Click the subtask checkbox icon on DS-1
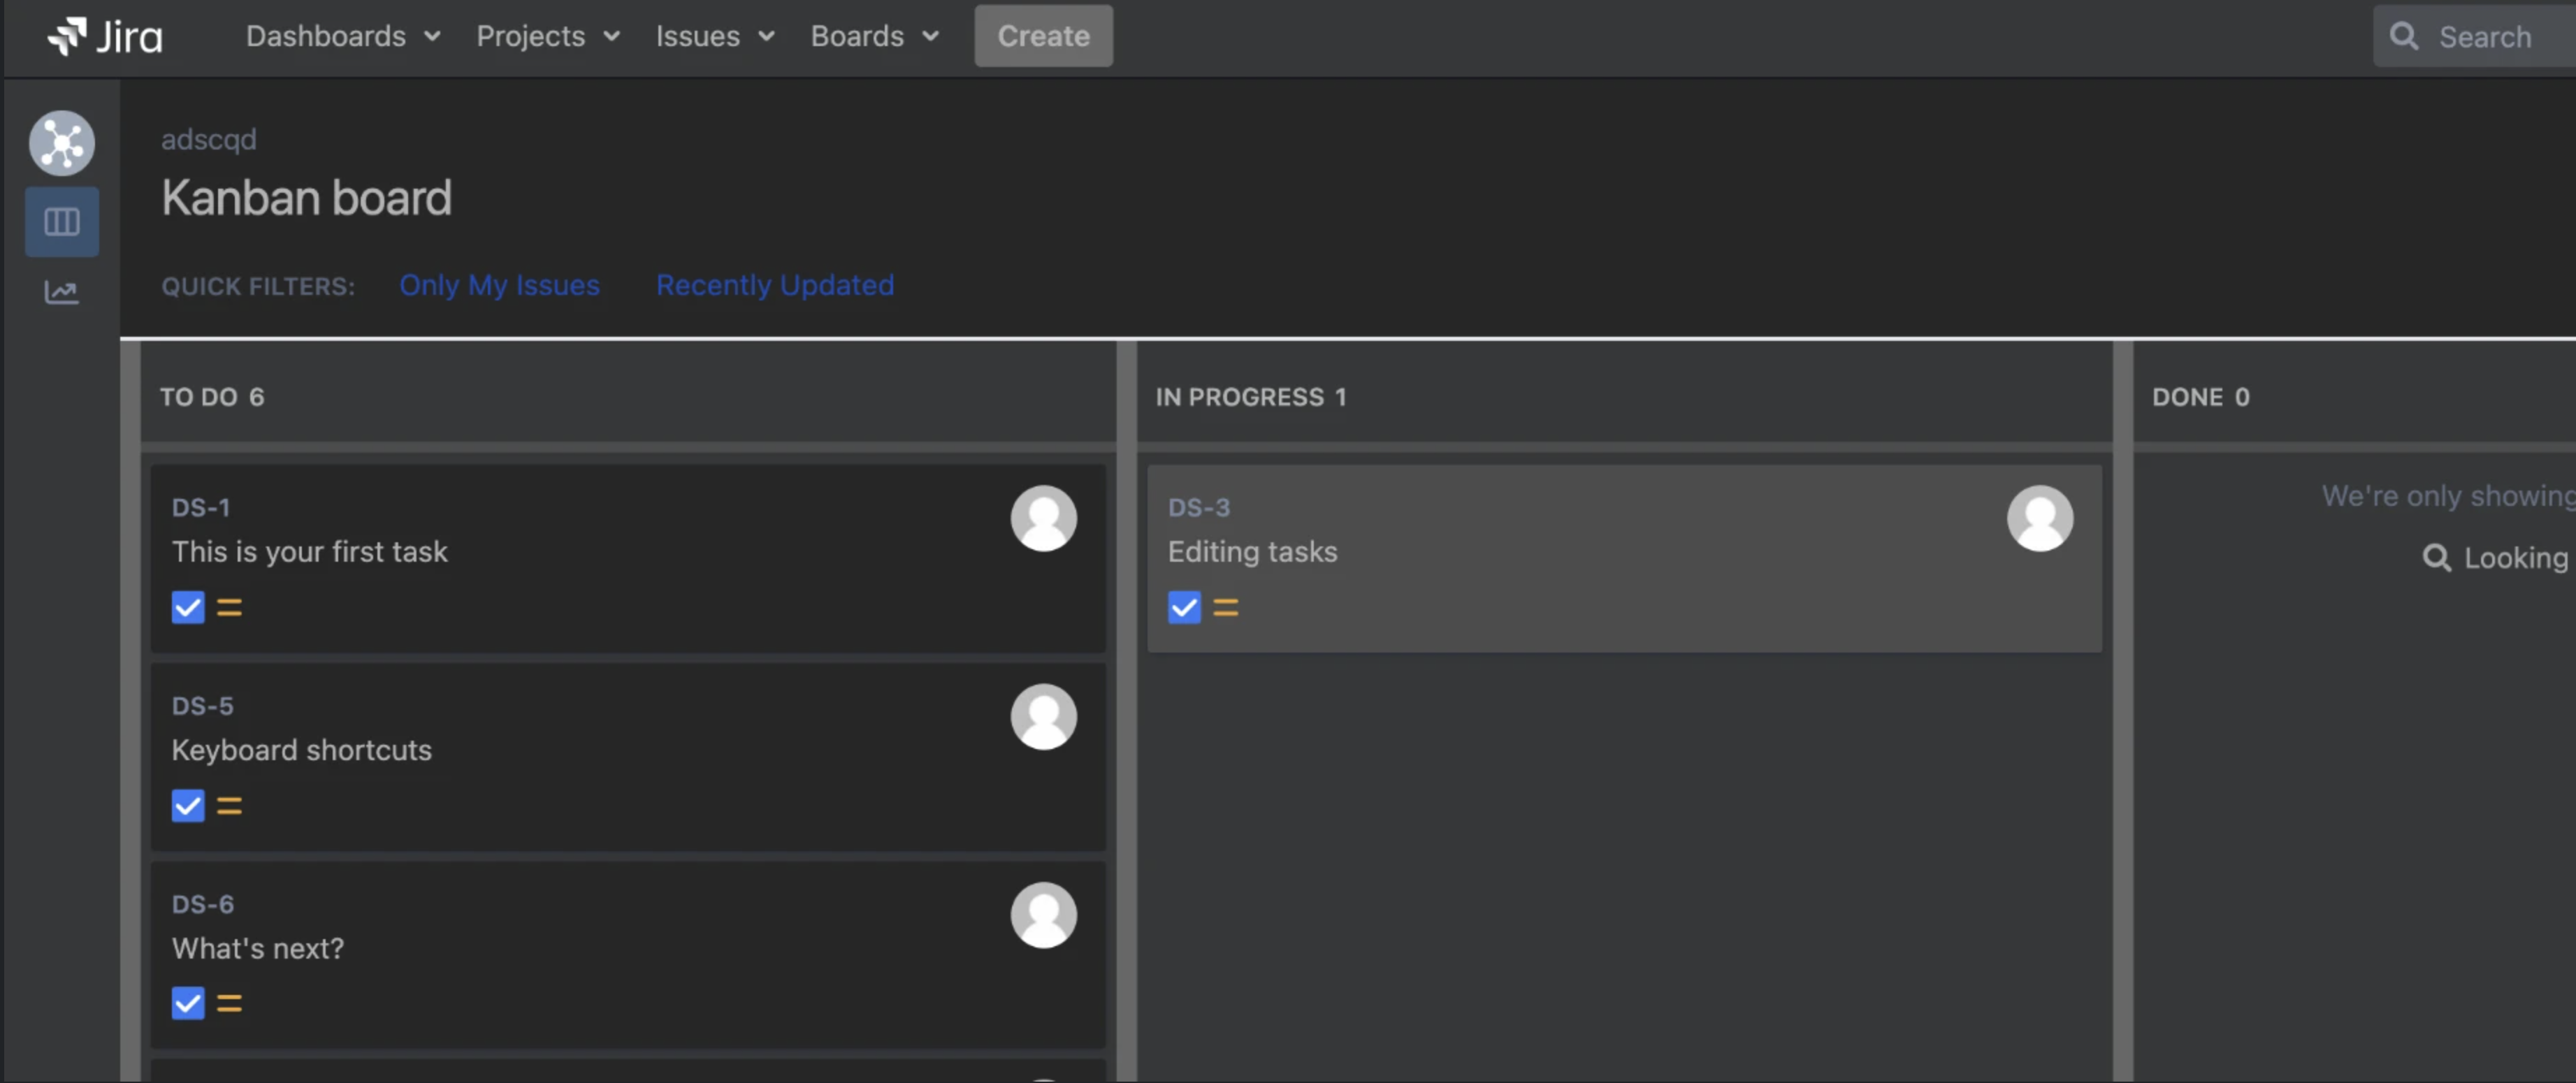 click(x=187, y=608)
